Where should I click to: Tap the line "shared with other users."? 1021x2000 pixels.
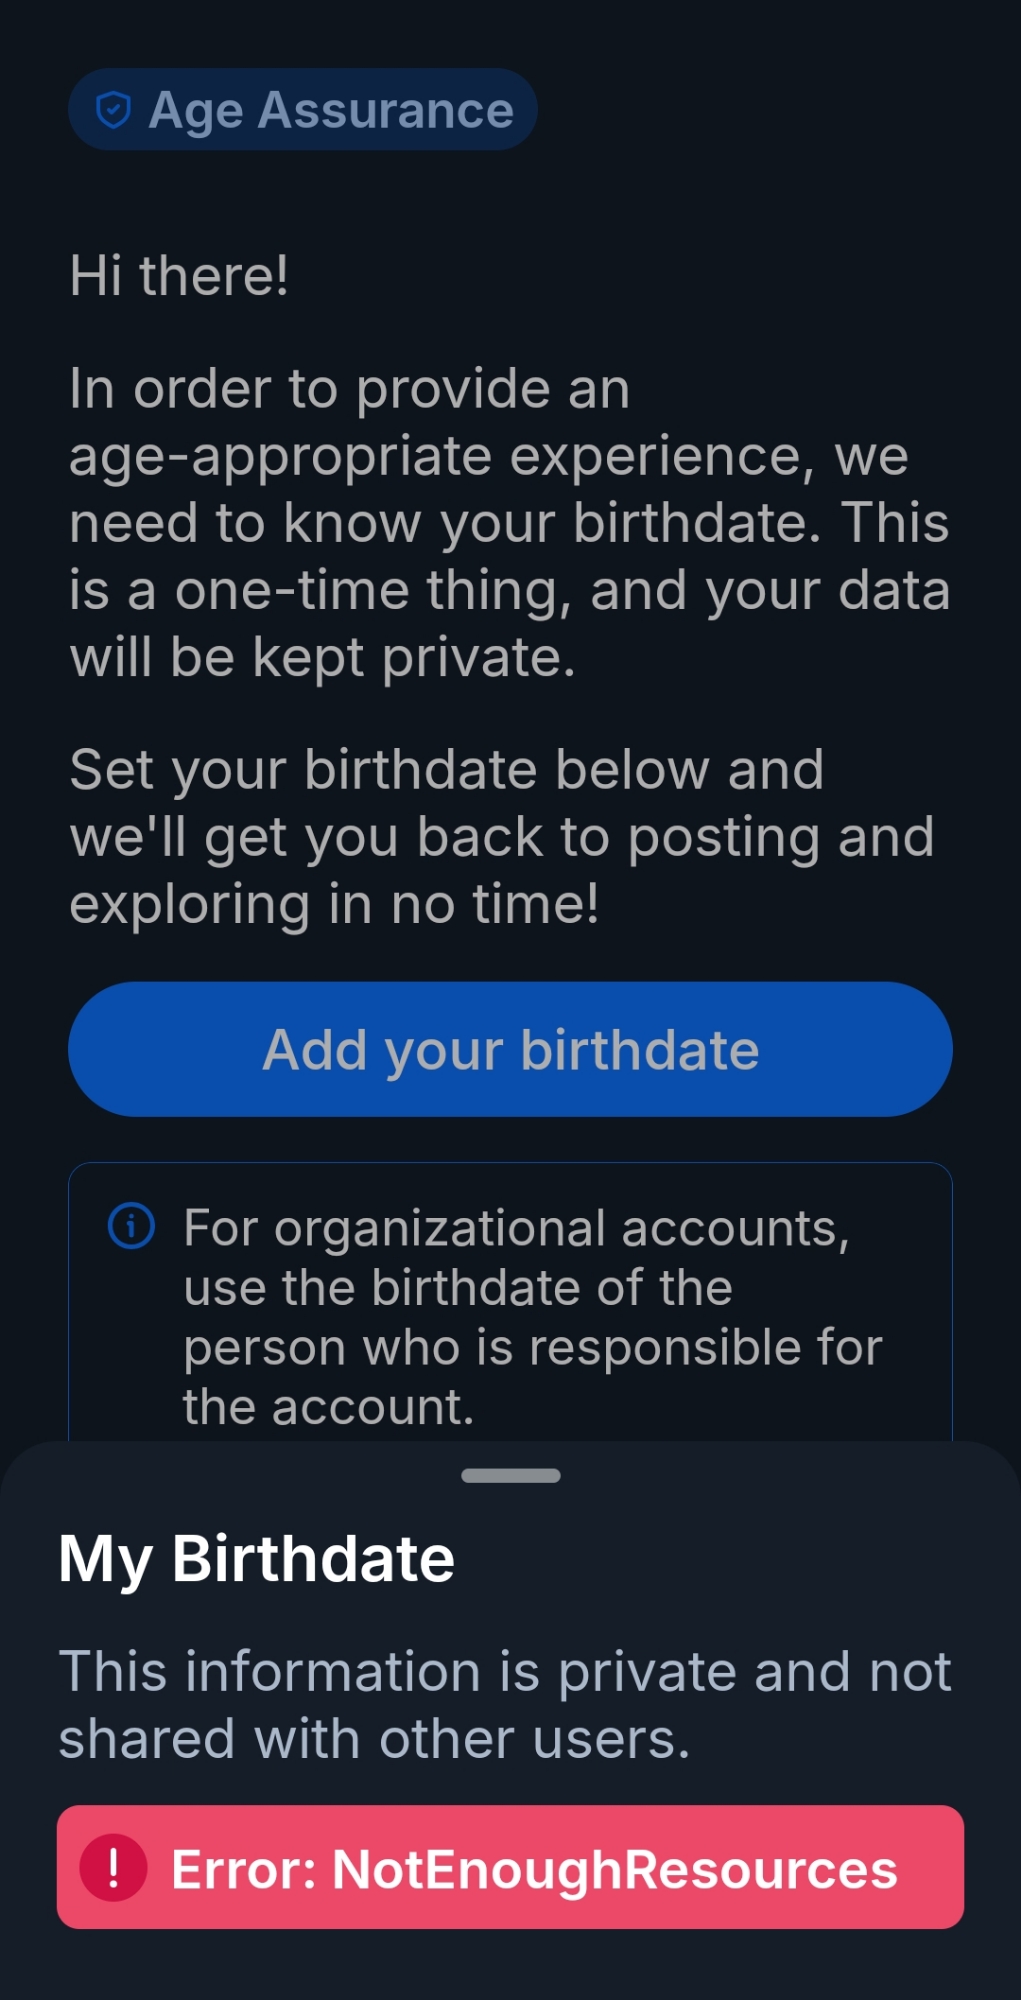pyautogui.click(x=374, y=1739)
